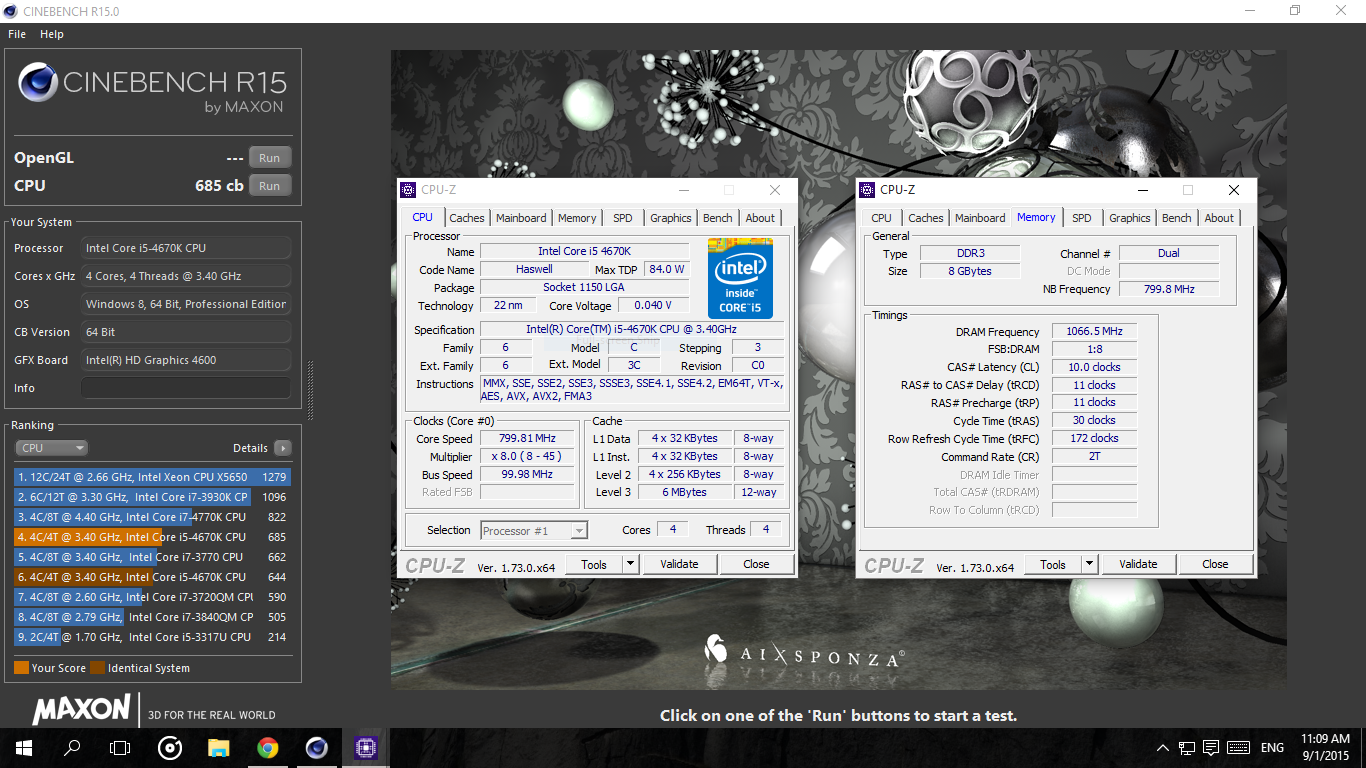This screenshot has width=1366, height=768.
Task: Click Validate in right CPU-Z window
Action: pyautogui.click(x=1138, y=564)
